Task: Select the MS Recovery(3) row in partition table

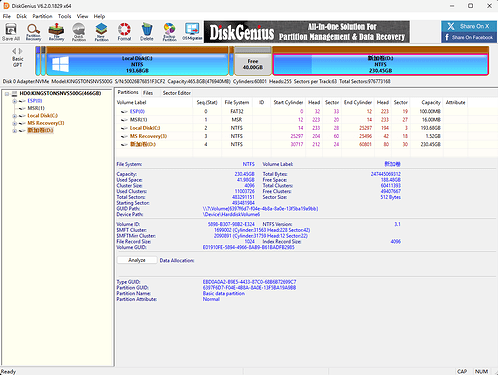Action: point(307,136)
